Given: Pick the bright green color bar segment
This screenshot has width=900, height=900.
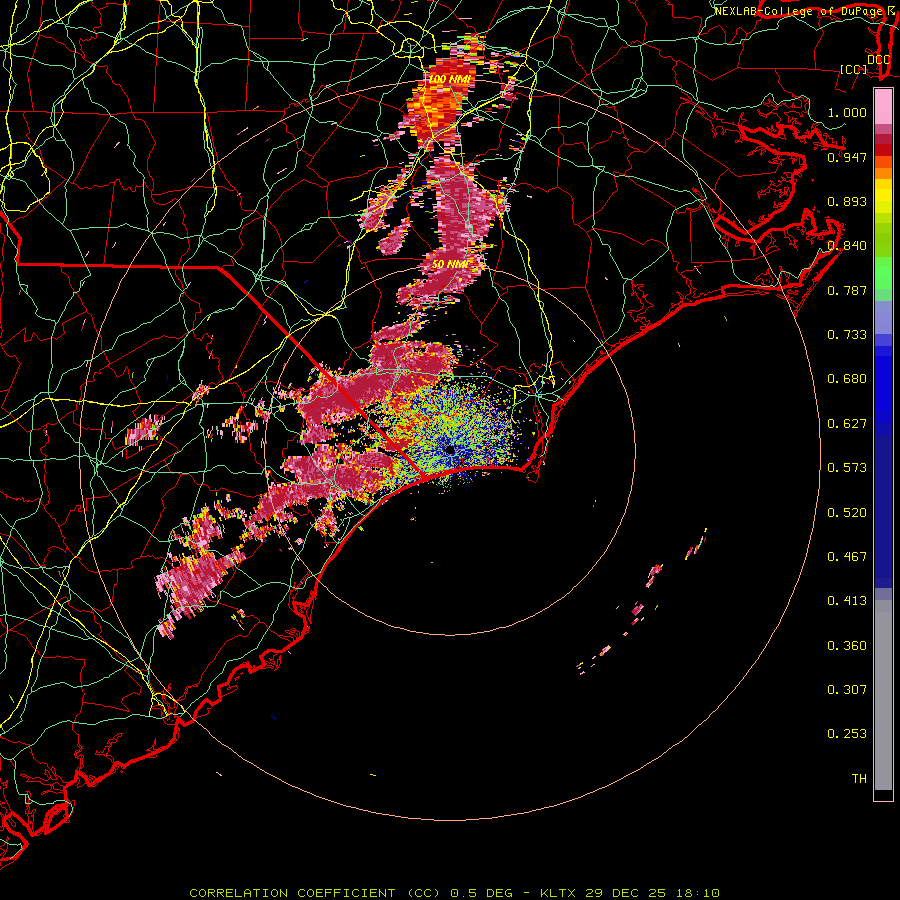Looking at the screenshot, I should pos(883,273).
